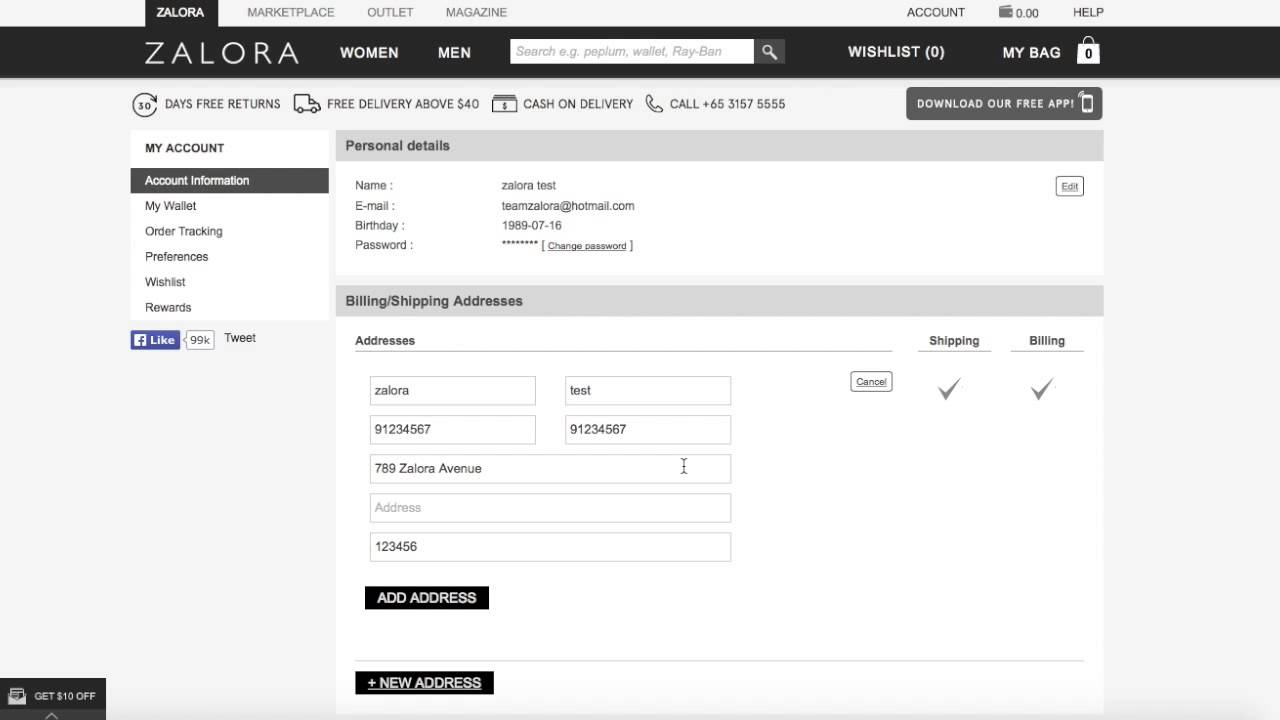Click the Add Address button
Image resolution: width=1280 pixels, height=720 pixels.
click(427, 597)
